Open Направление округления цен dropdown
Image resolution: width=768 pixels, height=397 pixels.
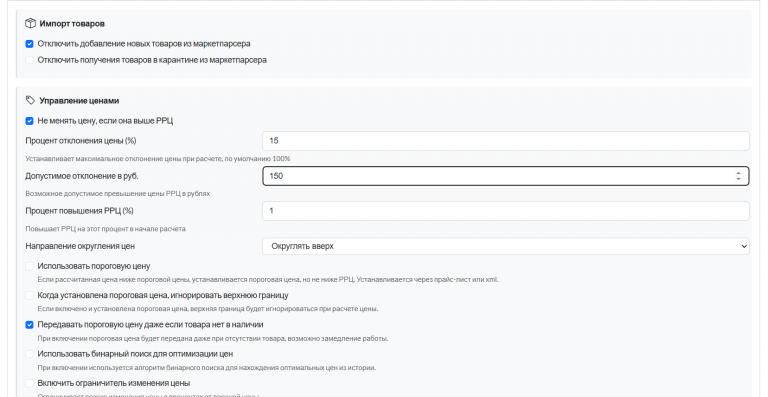tap(505, 246)
